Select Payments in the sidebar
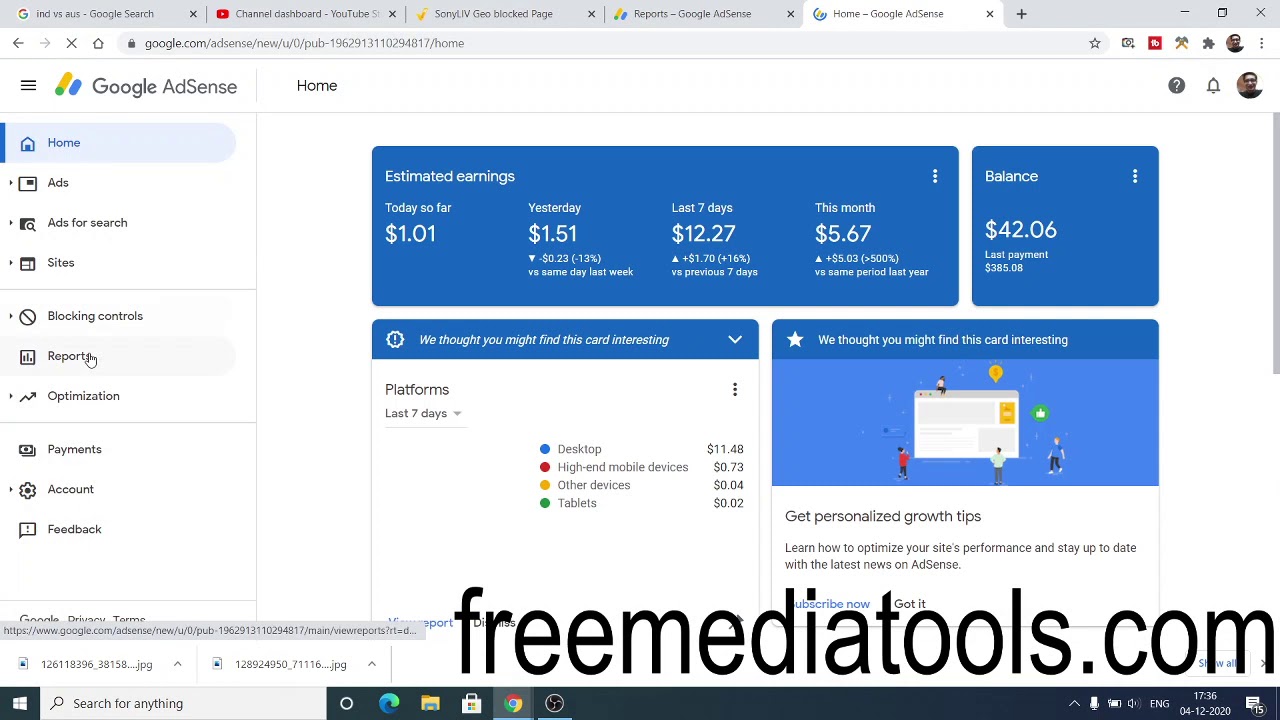This screenshot has width=1280, height=720. click(x=74, y=449)
